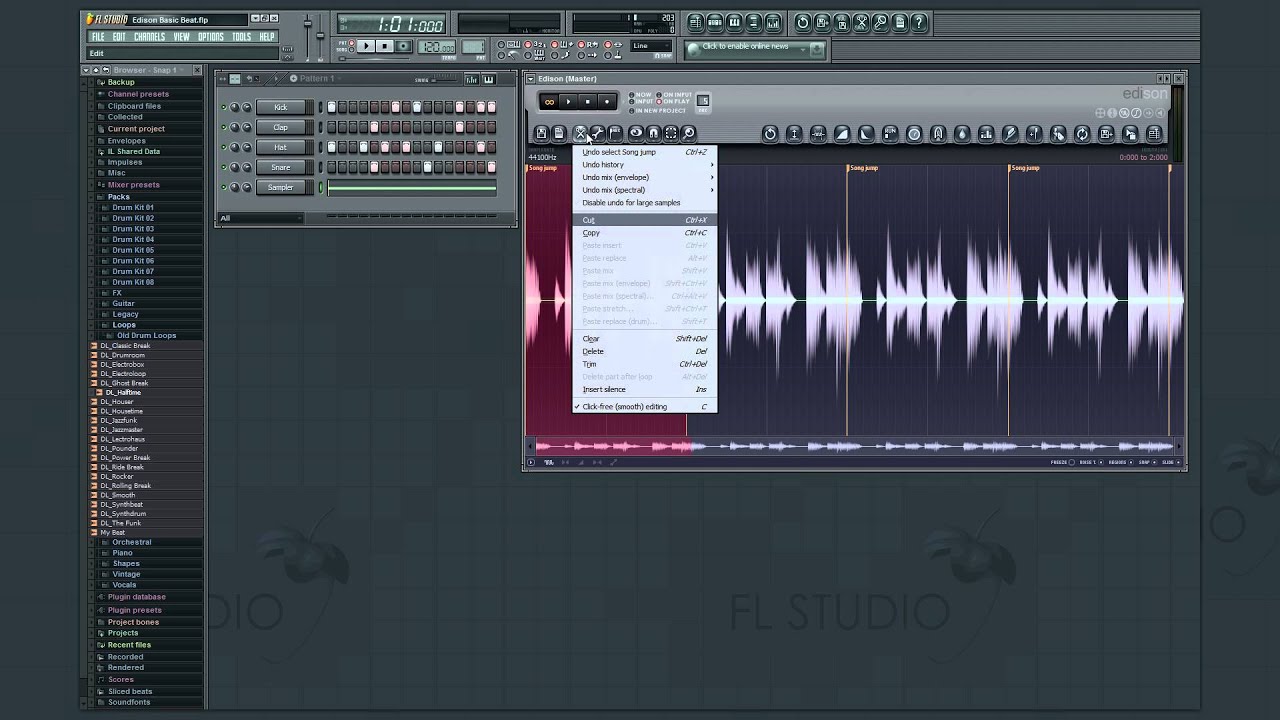The image size is (1280, 720).
Task: Click the Edison save (floppy disk) icon
Action: click(x=541, y=133)
